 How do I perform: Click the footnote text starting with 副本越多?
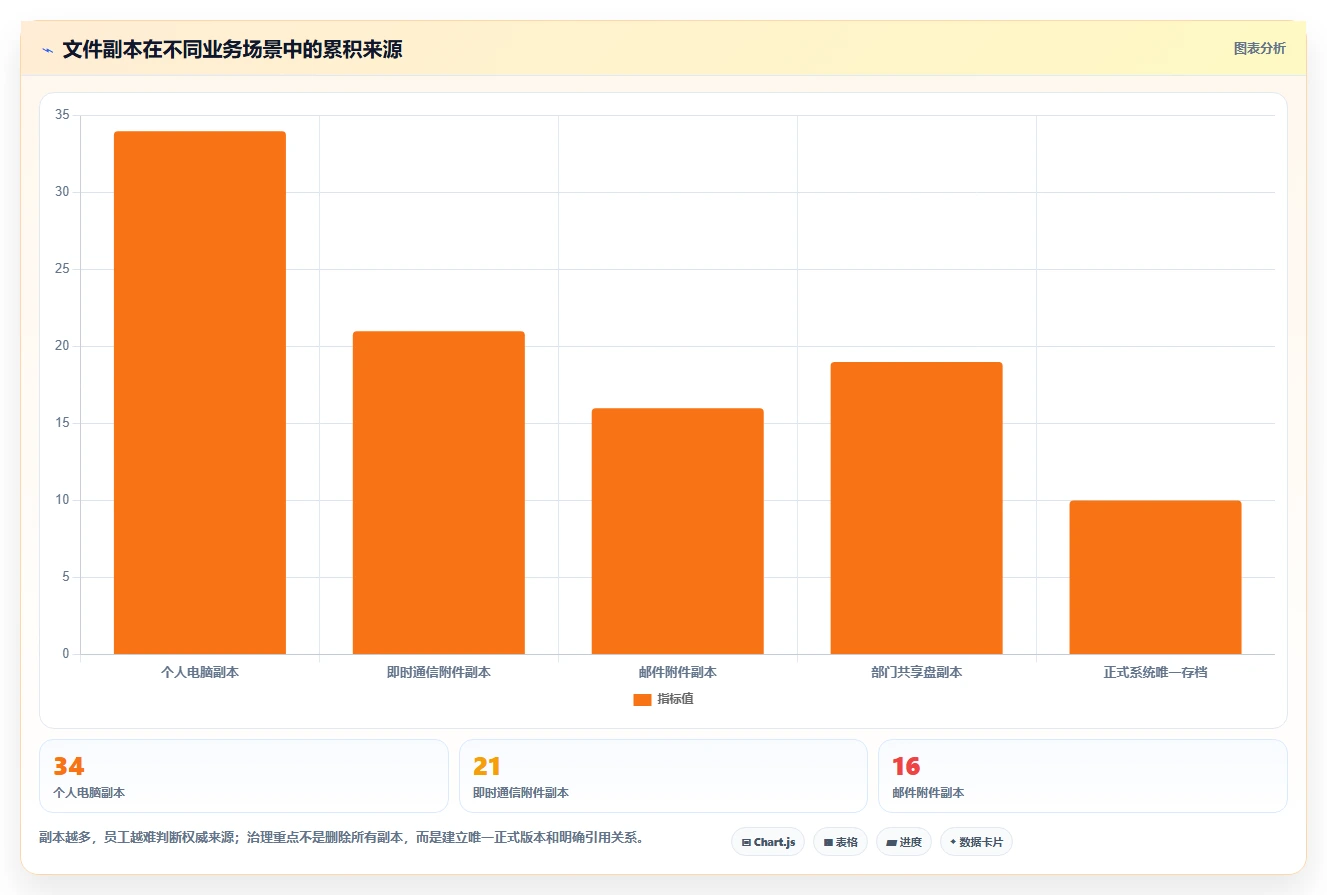[341, 838]
